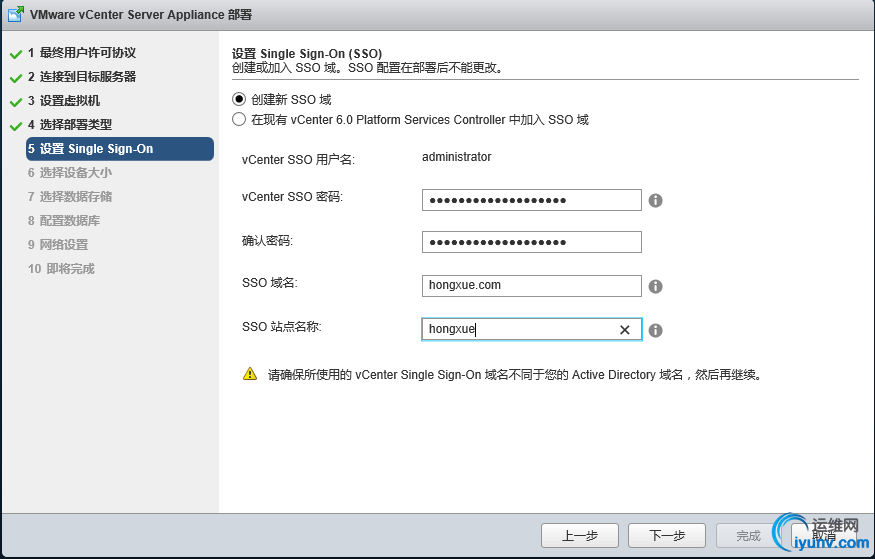Screen dimensions: 875x559
Task: Click the vCenter SSO password field
Action: (531, 200)
